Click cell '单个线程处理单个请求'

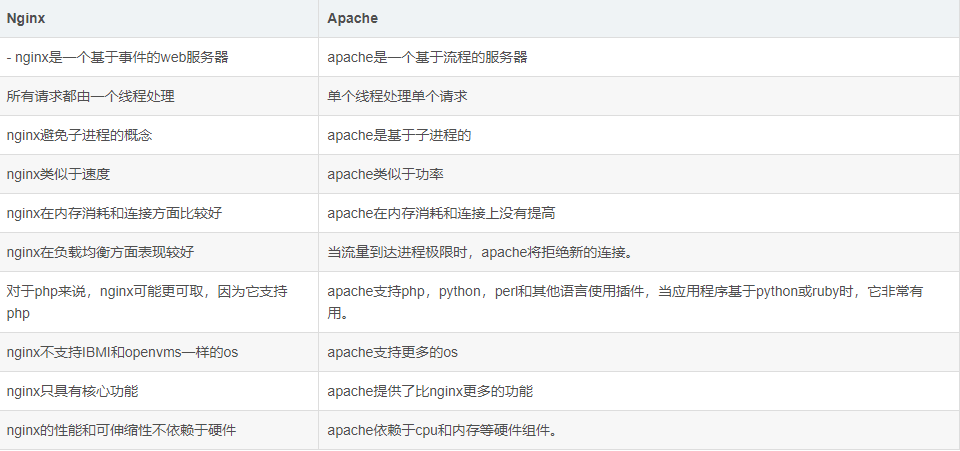click(x=639, y=96)
